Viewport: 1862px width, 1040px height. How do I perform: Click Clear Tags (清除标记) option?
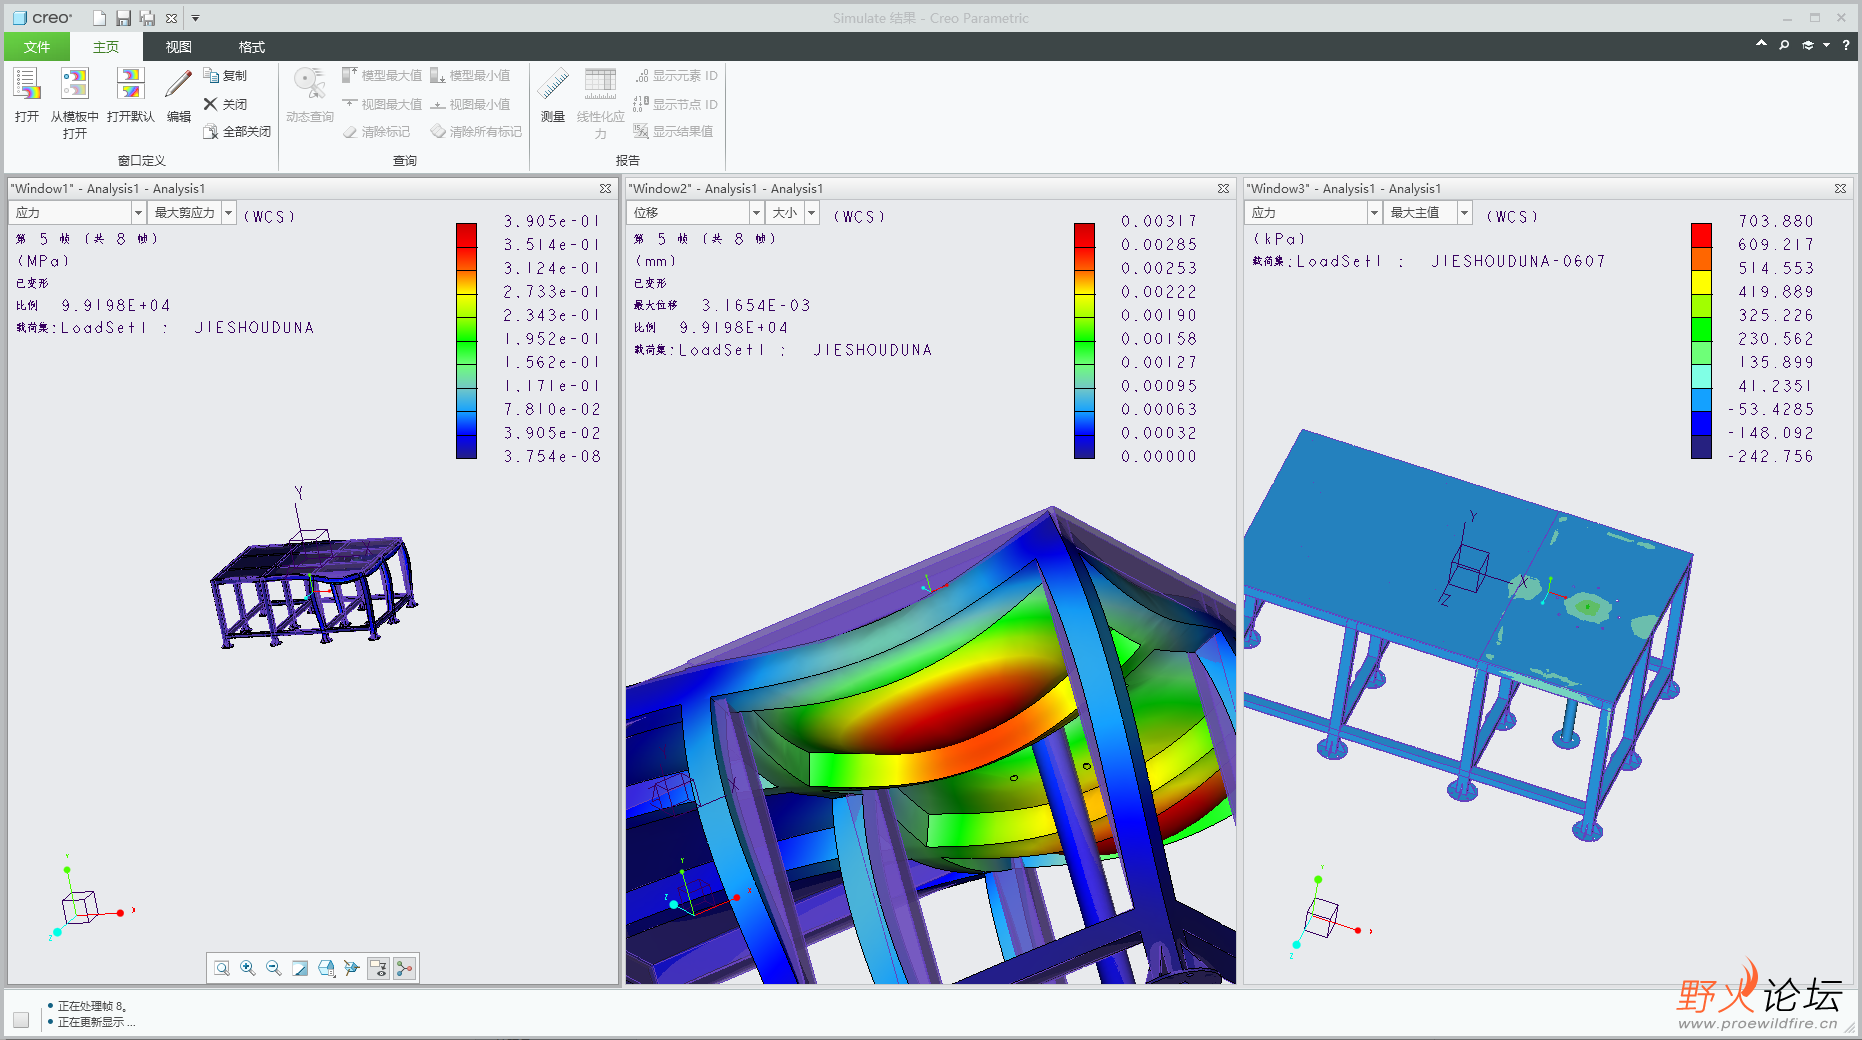[x=376, y=132]
